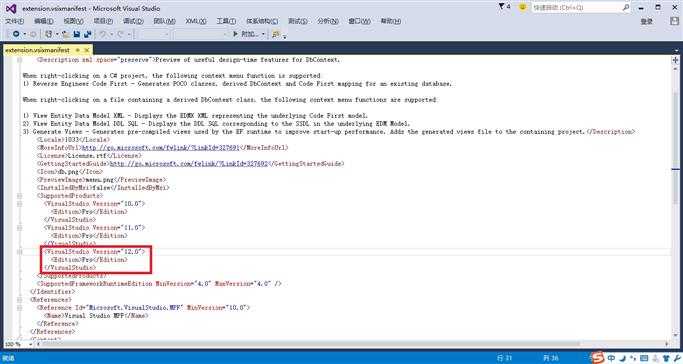Viewport: 683px width, 364px height.
Task: Open the Window (窗口) menu
Action: point(359,21)
